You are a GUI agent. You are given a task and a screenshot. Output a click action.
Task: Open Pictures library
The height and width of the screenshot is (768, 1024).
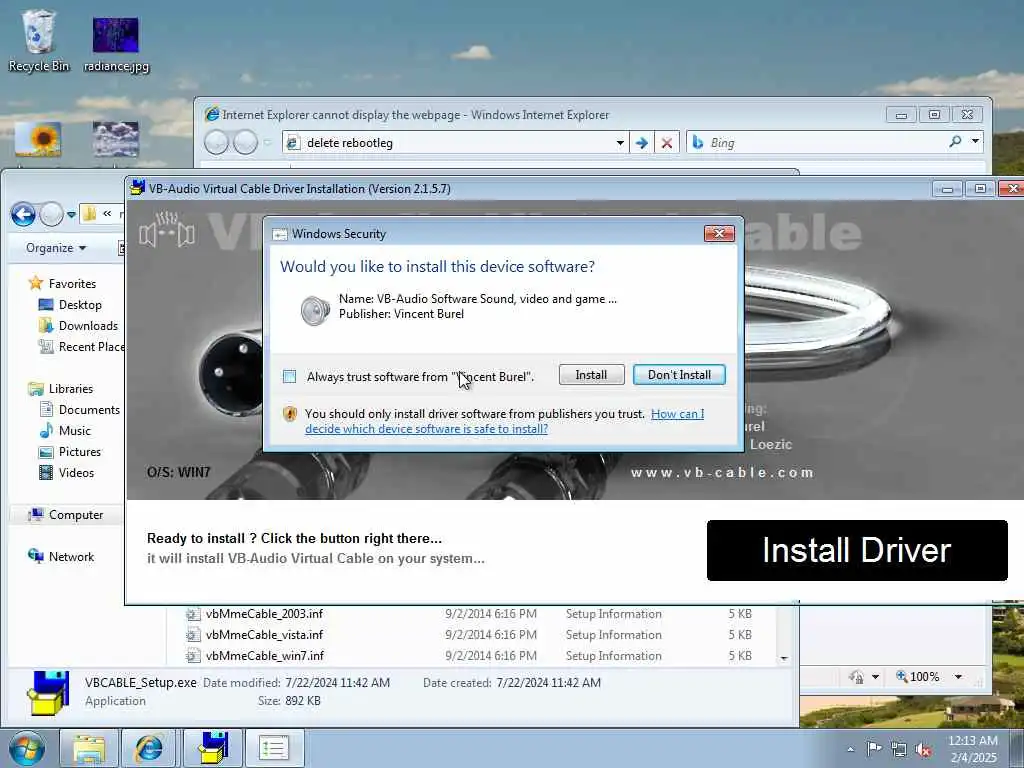(70, 451)
